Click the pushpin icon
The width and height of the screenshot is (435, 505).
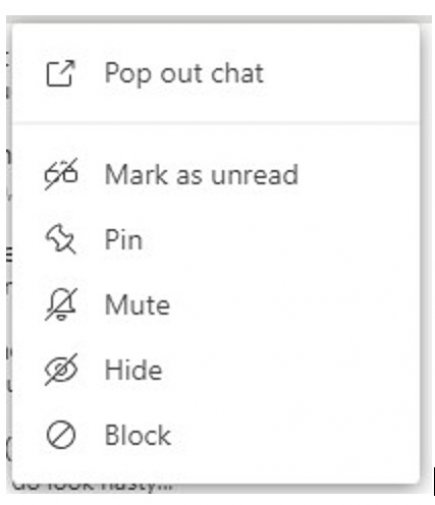60,239
